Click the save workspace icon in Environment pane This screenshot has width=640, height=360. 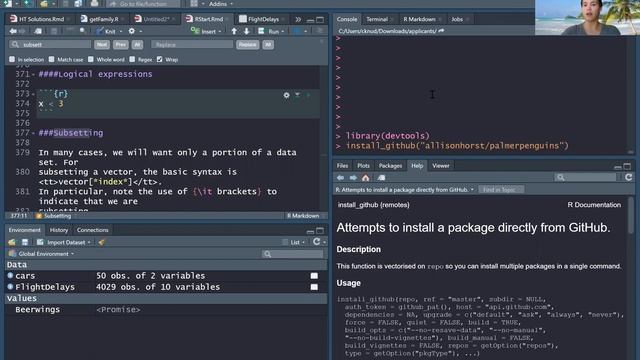pyautogui.click(x=25, y=242)
